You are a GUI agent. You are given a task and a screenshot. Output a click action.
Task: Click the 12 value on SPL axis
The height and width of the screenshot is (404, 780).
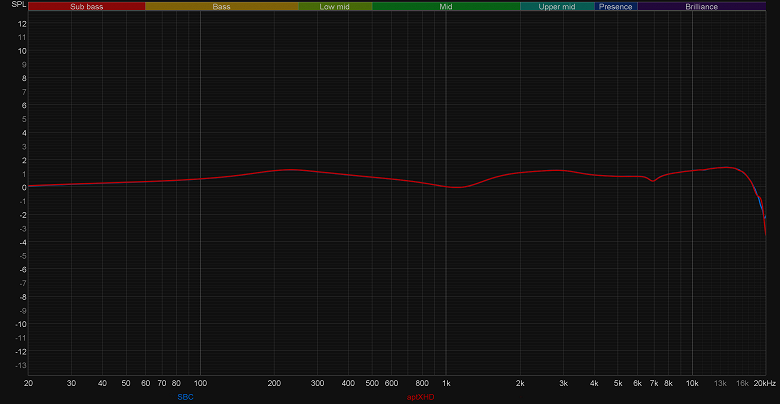point(23,23)
